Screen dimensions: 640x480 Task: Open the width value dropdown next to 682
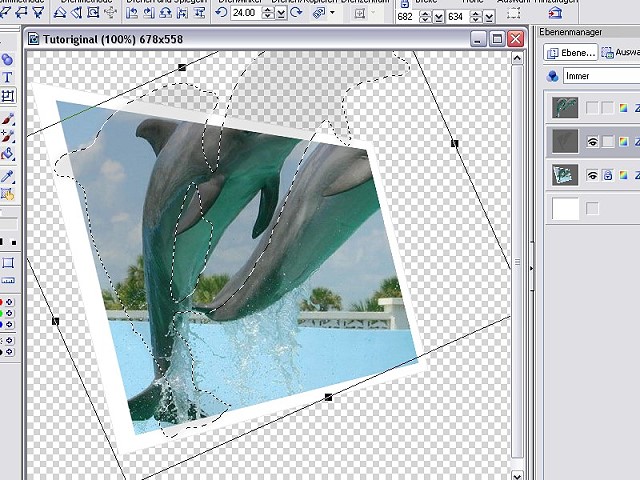click(438, 17)
